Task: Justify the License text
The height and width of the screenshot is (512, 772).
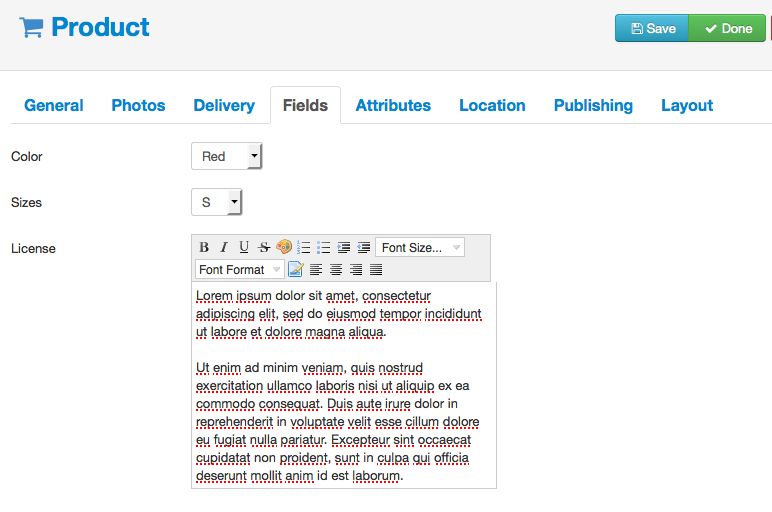Action: [x=376, y=270]
